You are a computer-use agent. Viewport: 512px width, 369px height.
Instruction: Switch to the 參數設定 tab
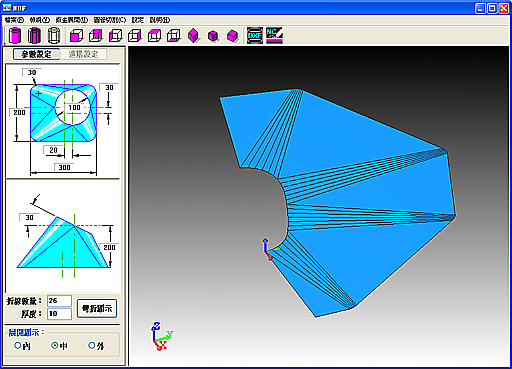[37, 54]
